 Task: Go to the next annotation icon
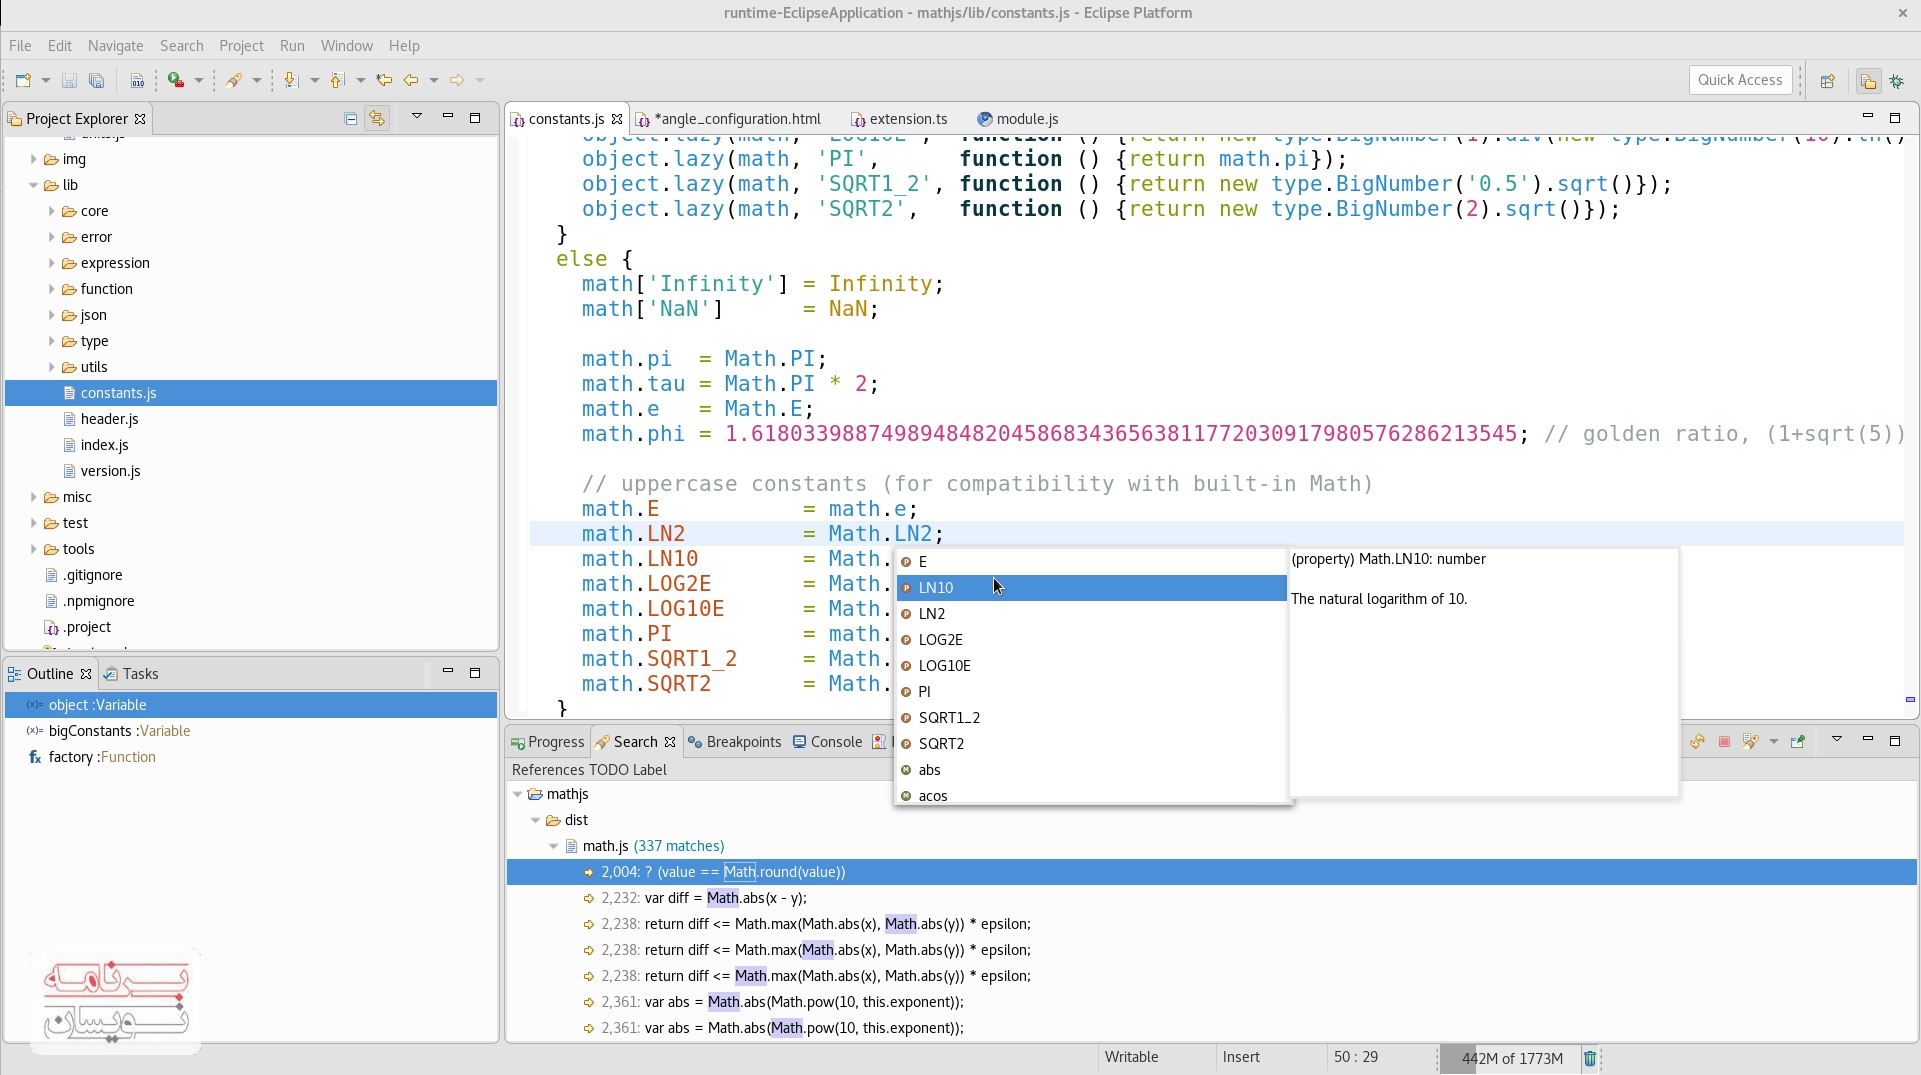(x=291, y=80)
